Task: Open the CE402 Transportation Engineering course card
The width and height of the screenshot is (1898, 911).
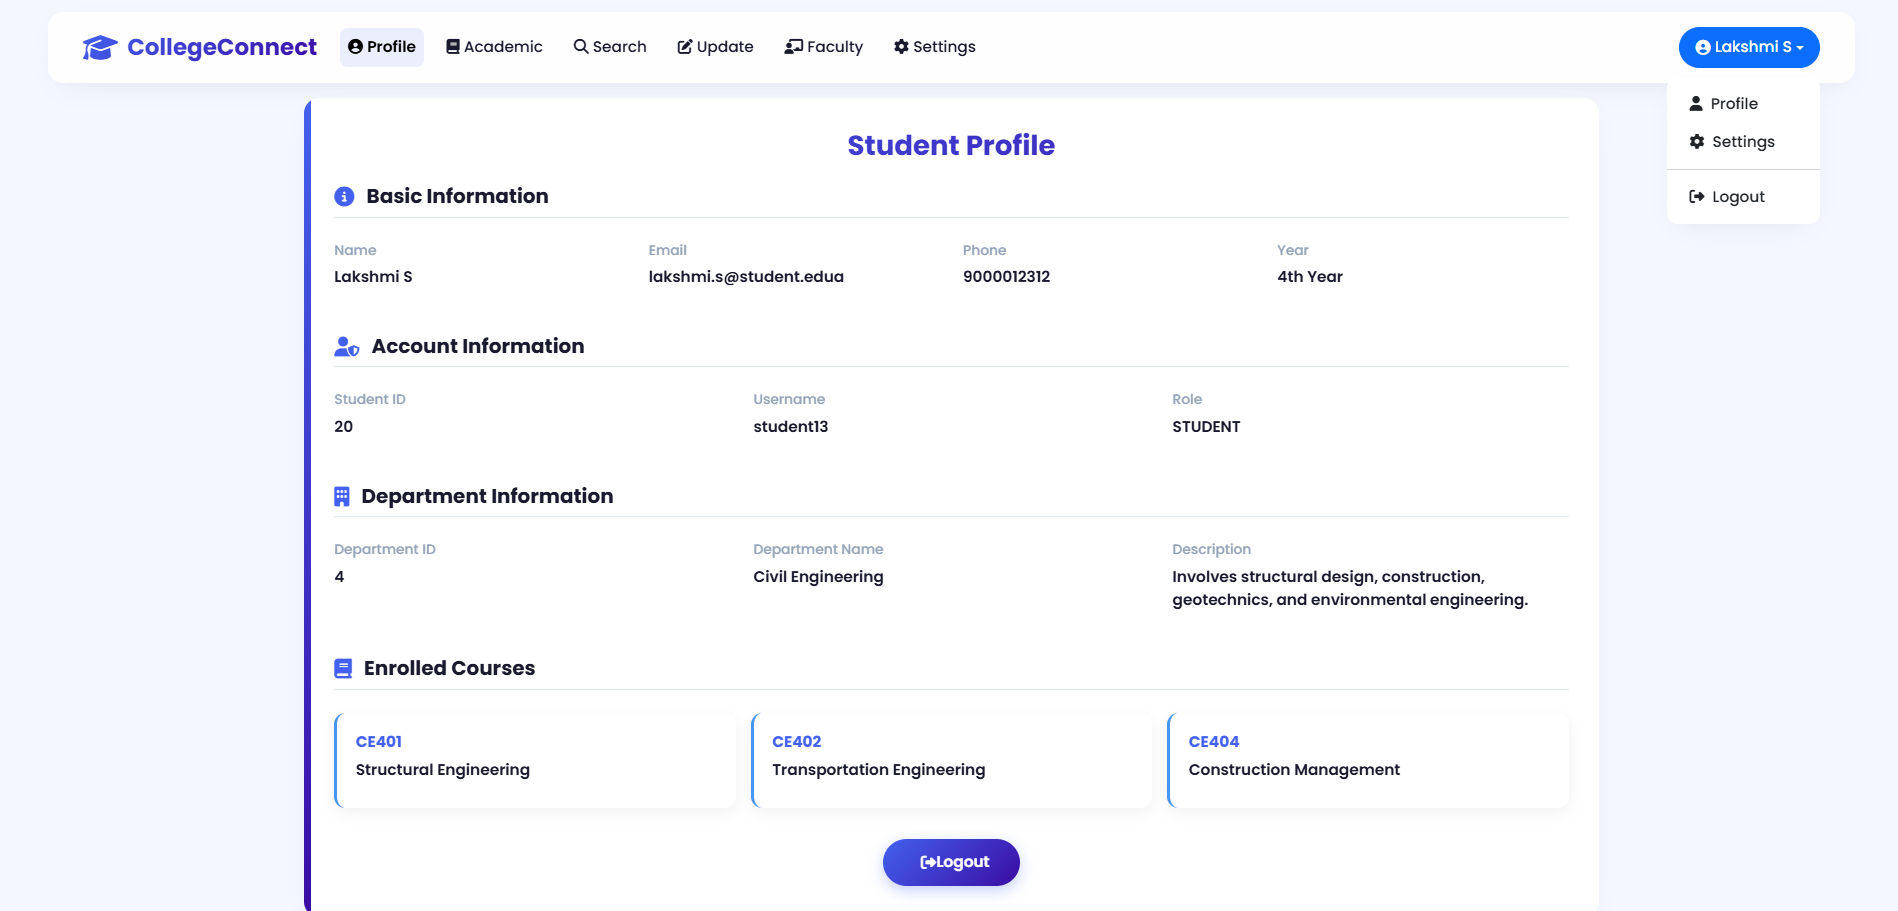Action: [951, 761]
